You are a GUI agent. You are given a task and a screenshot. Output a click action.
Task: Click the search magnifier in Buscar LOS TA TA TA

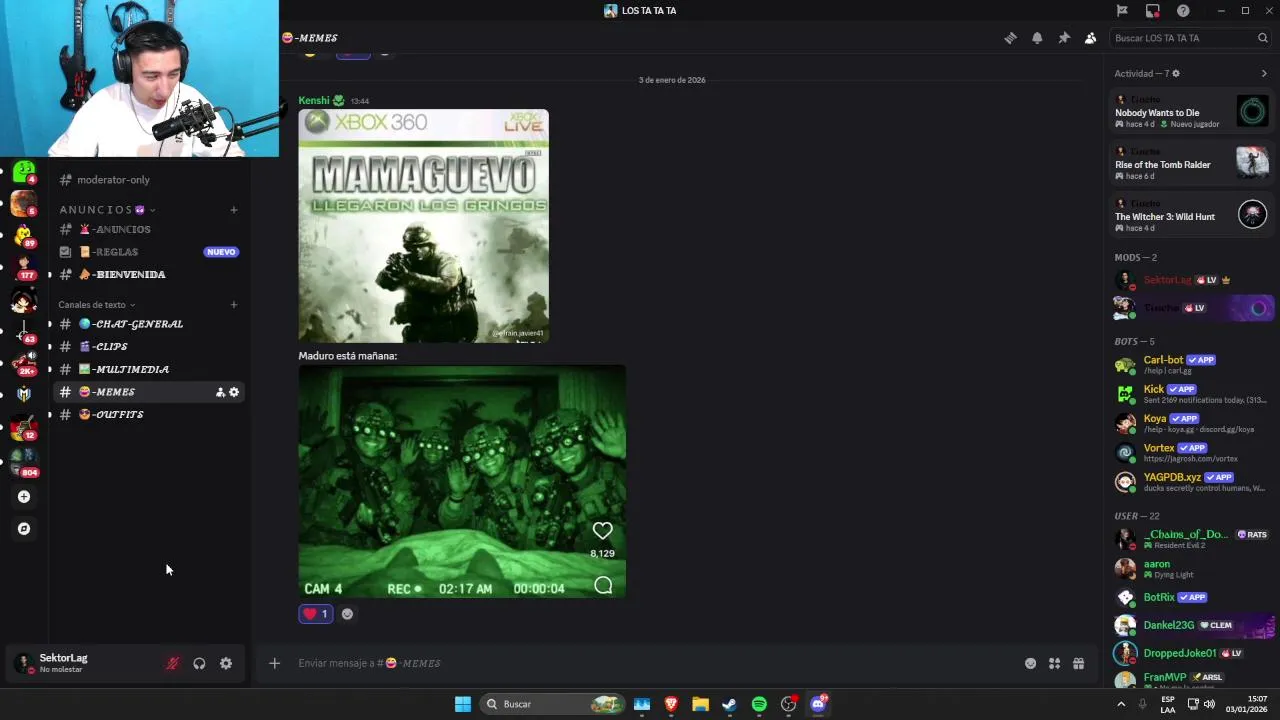1263,38
